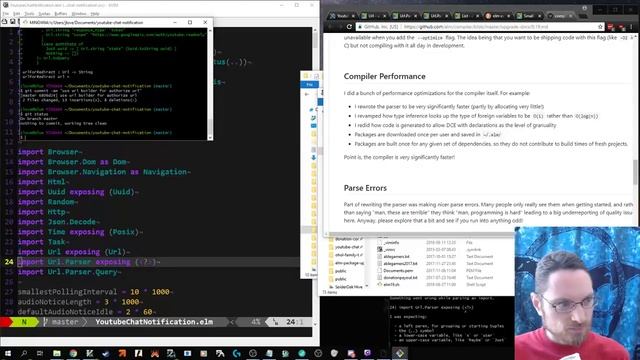Select the ablegamers.txt file in Explorer
The image size is (640, 360).
[396, 257]
